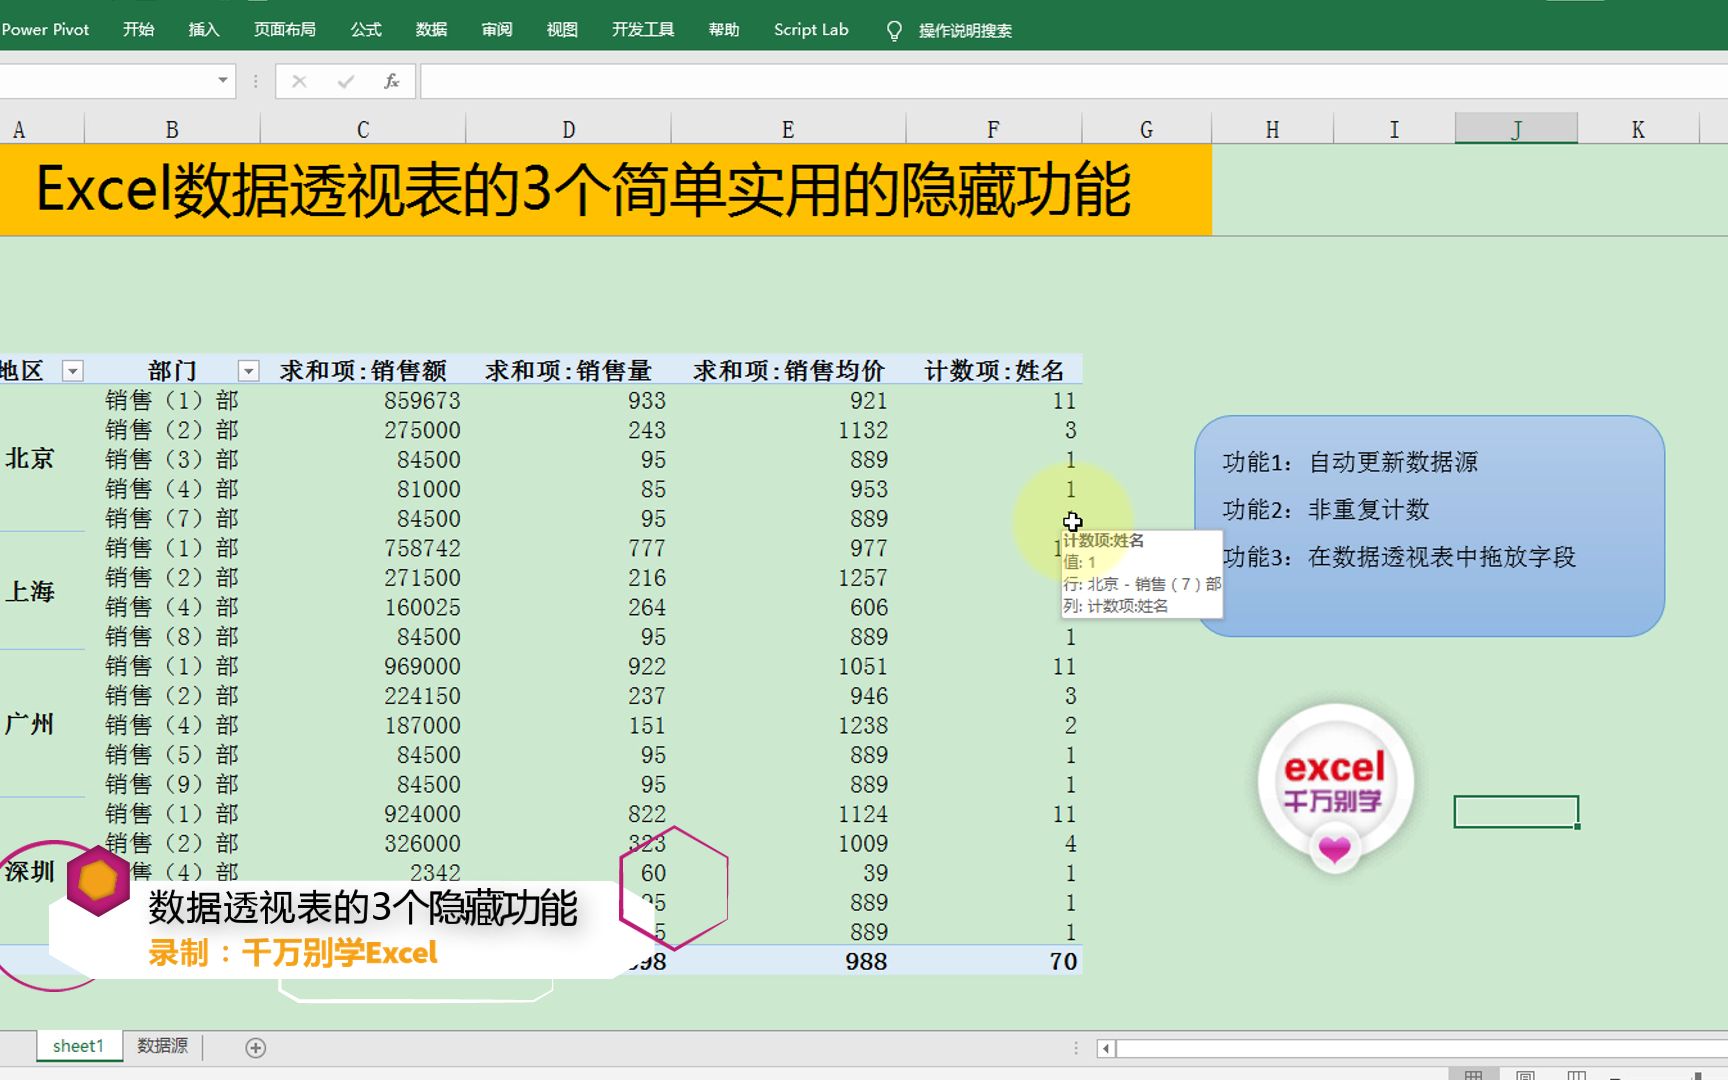Open the 开发工具 ribbon tab

[643, 30]
